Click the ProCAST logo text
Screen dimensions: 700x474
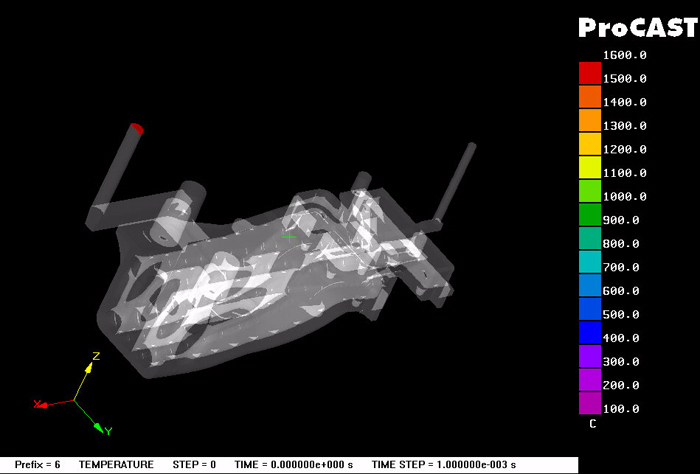[x=638, y=28]
